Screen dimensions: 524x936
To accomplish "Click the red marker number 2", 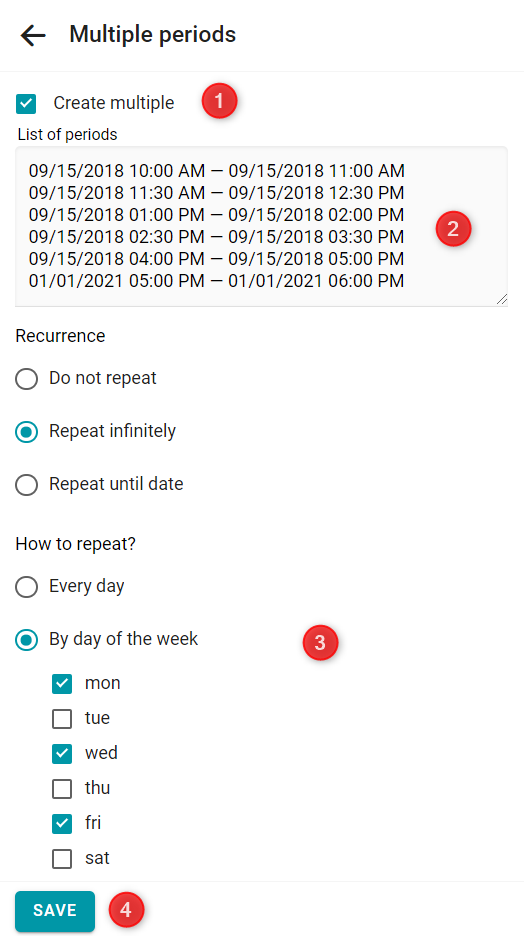I will coord(454,229).
